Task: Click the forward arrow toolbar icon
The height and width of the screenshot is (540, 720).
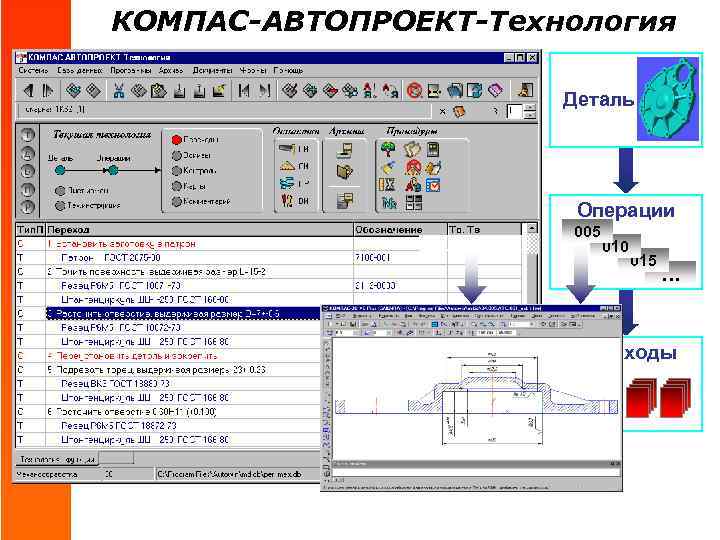Action: click(x=48, y=90)
